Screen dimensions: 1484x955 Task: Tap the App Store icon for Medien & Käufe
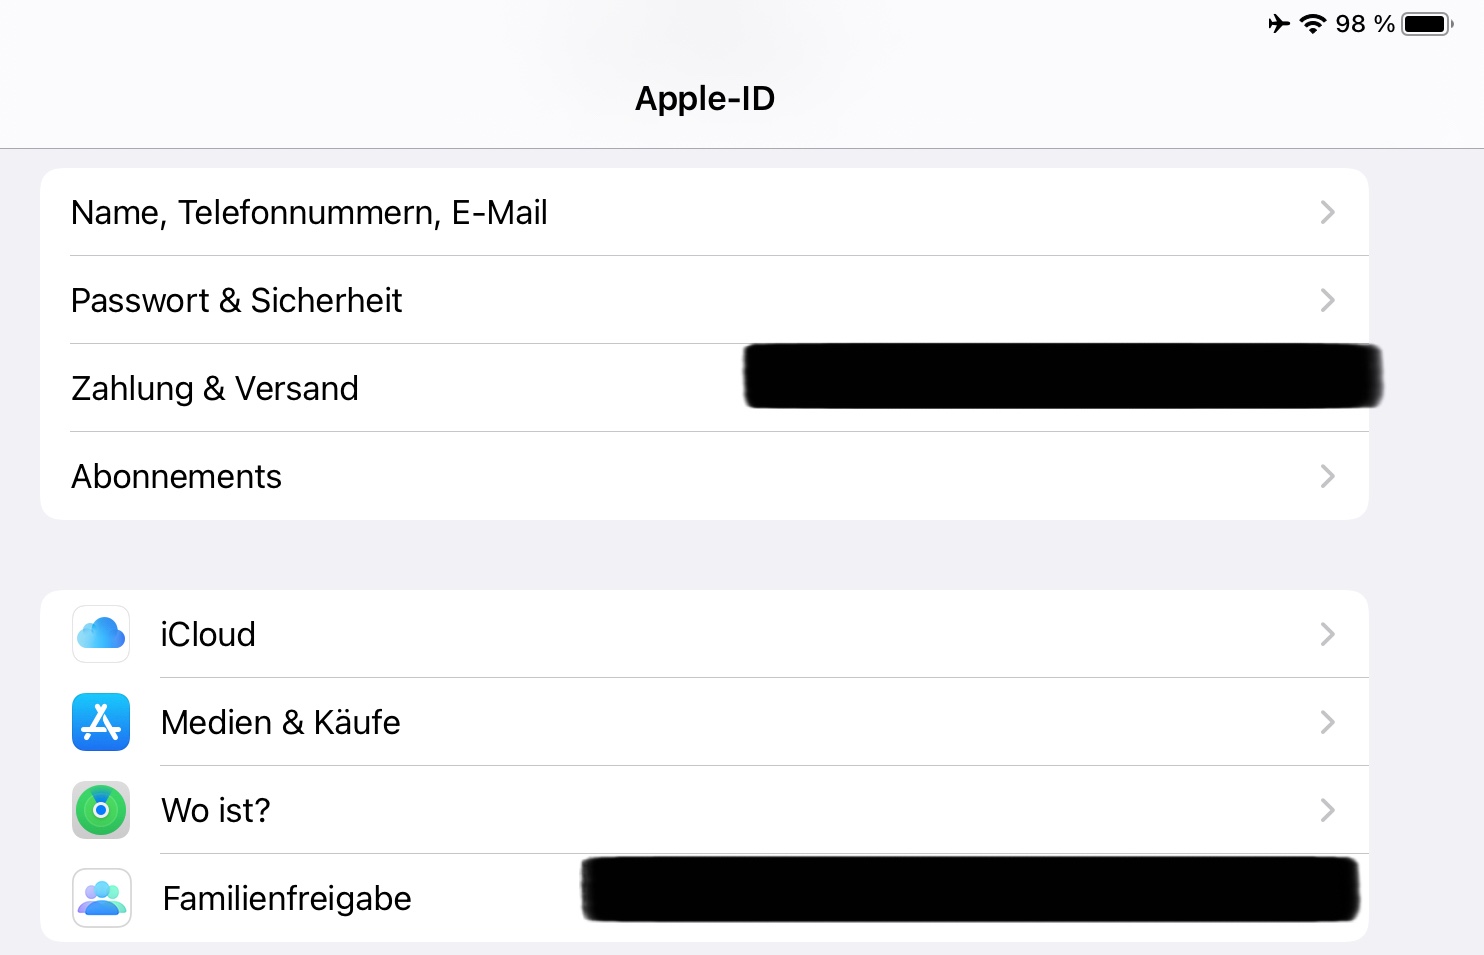pos(101,722)
